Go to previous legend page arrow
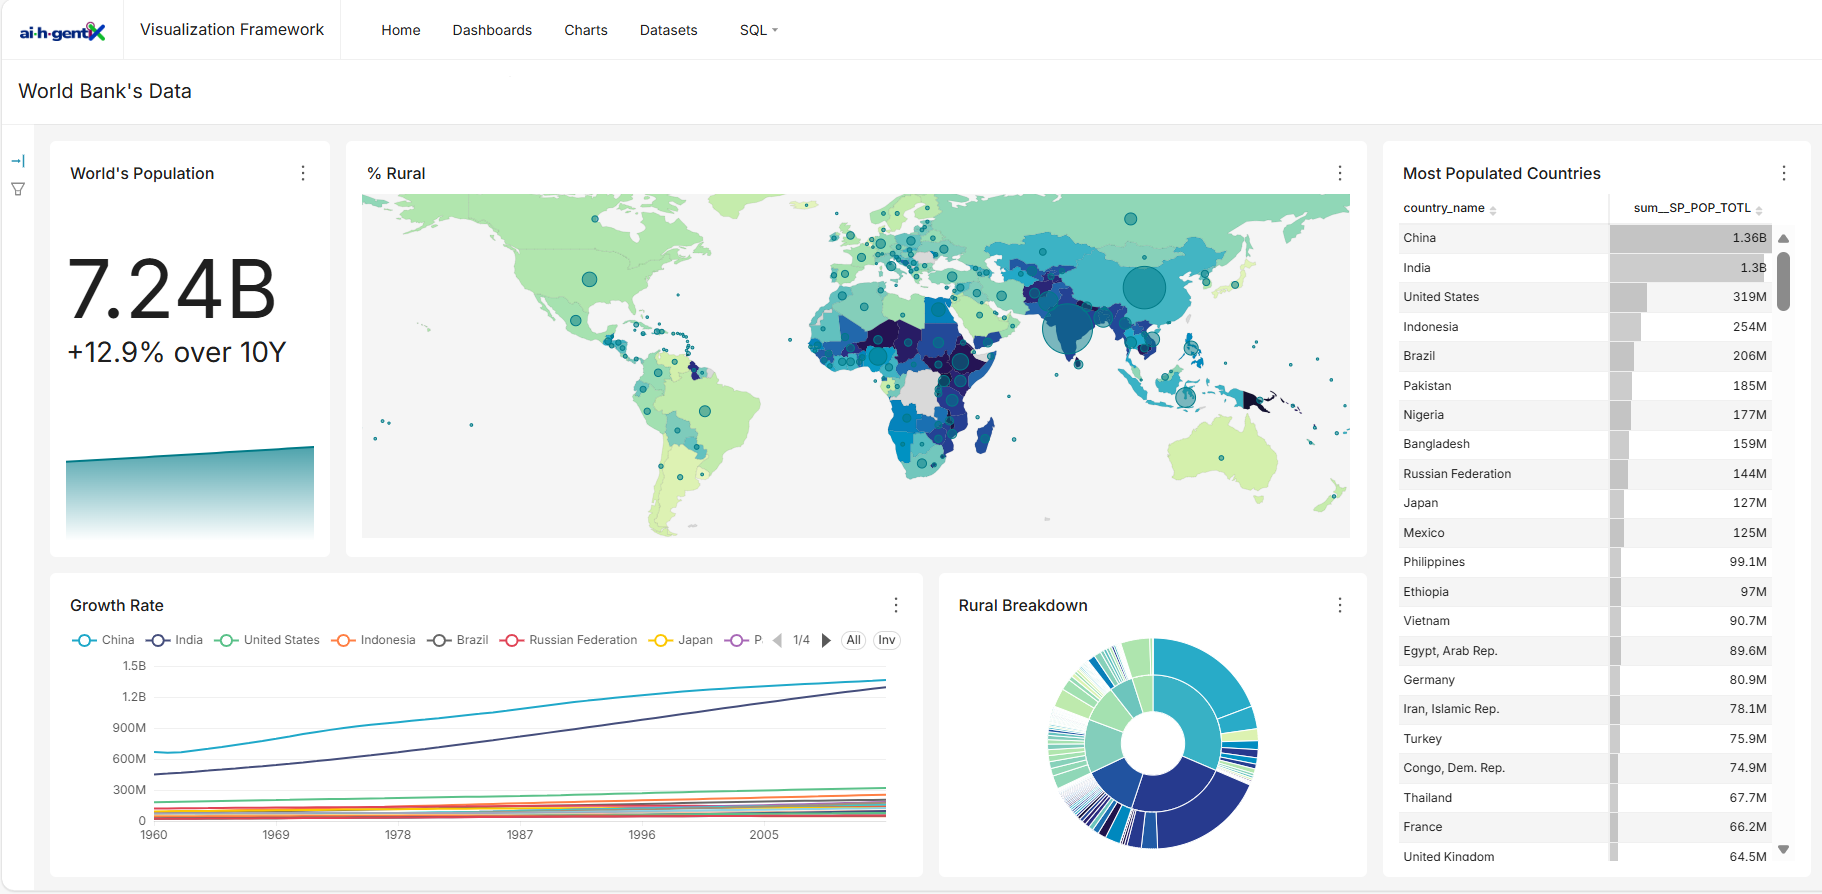The image size is (1822, 894). (x=778, y=640)
